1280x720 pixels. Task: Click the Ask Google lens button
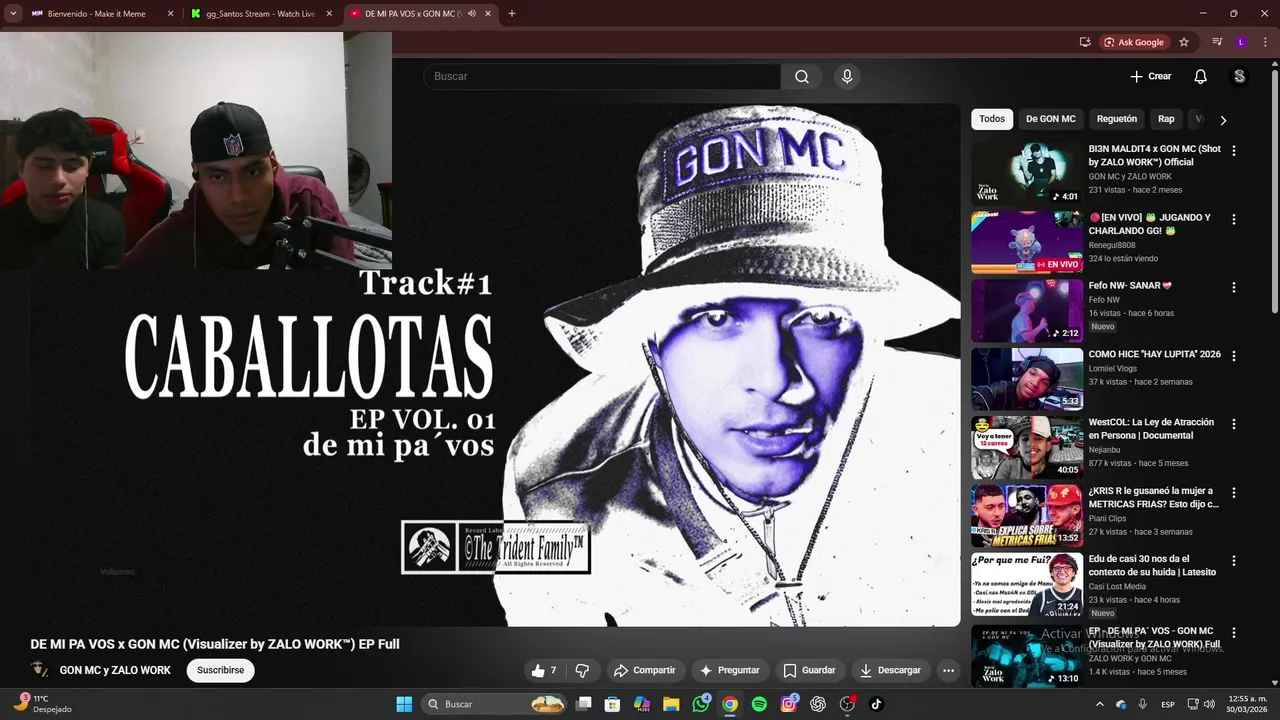click(1134, 42)
